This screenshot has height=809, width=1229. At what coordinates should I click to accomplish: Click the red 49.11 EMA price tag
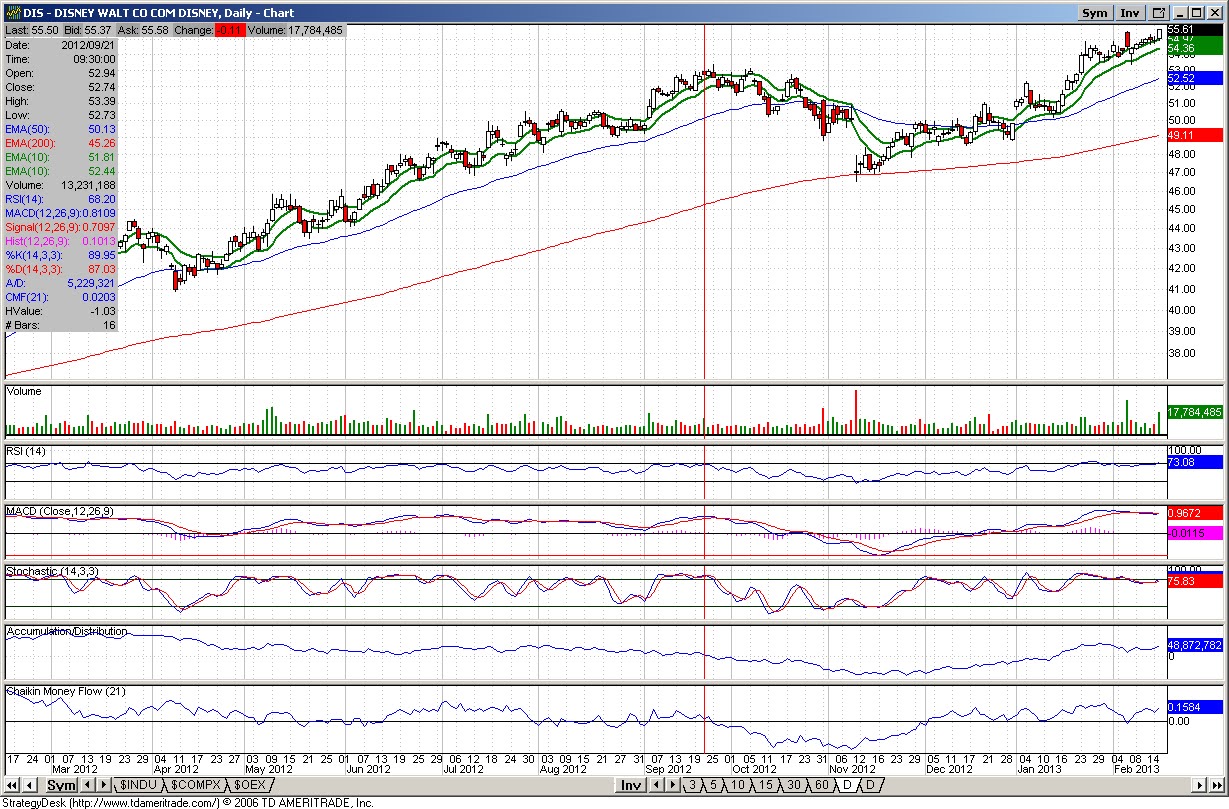tap(1196, 134)
